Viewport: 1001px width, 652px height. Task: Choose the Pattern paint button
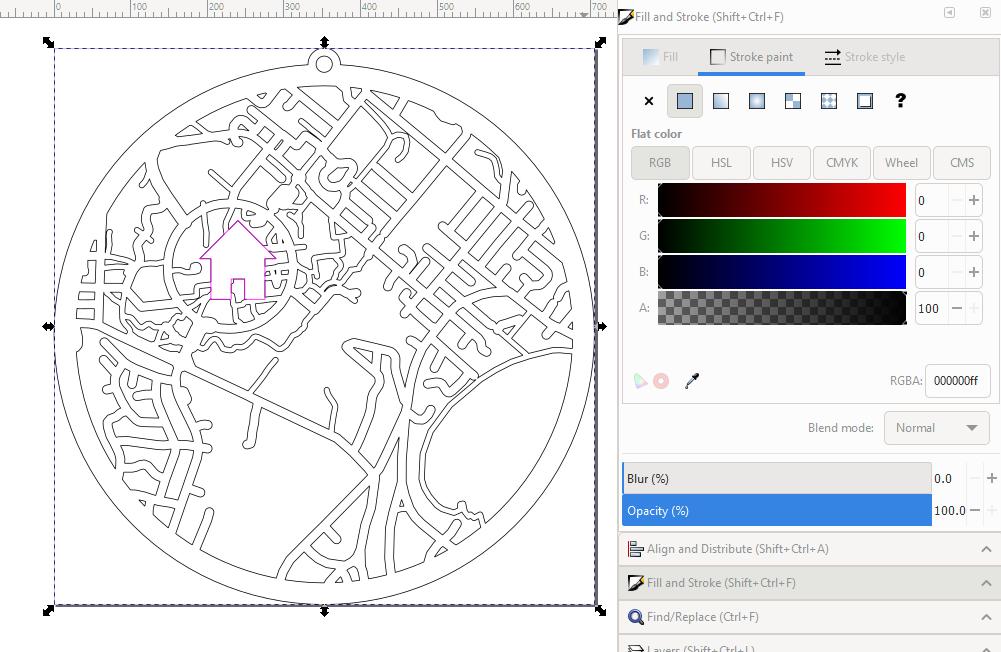pyautogui.click(x=829, y=101)
